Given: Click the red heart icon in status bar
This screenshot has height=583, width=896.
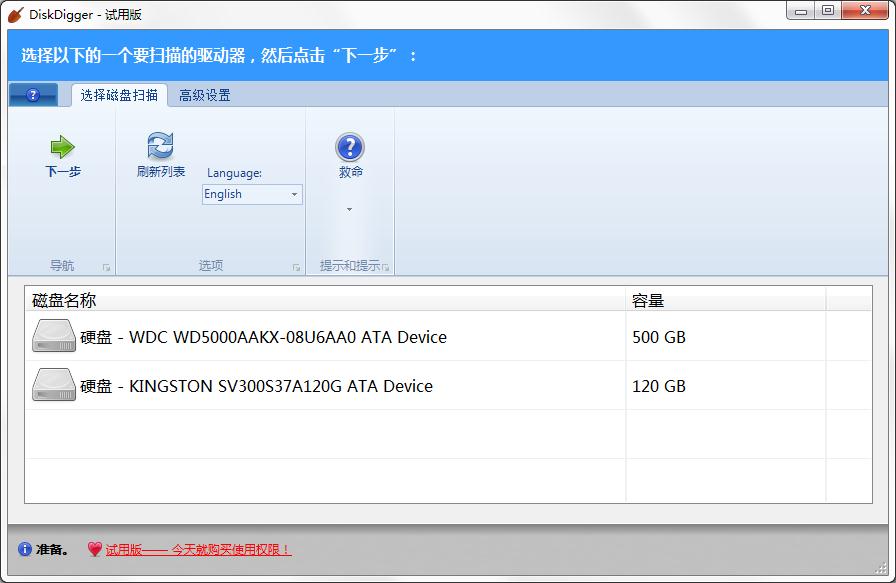Looking at the screenshot, I should [95, 549].
